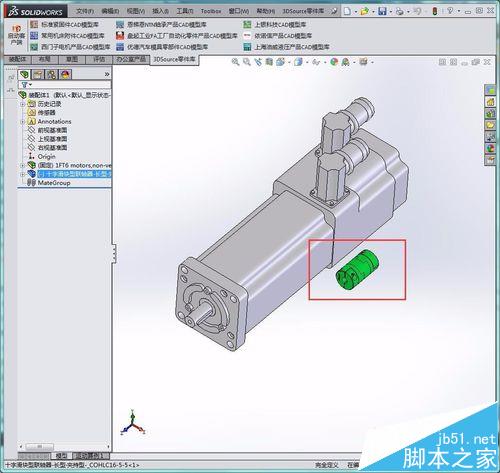Click the New document icon

coord(347,11)
